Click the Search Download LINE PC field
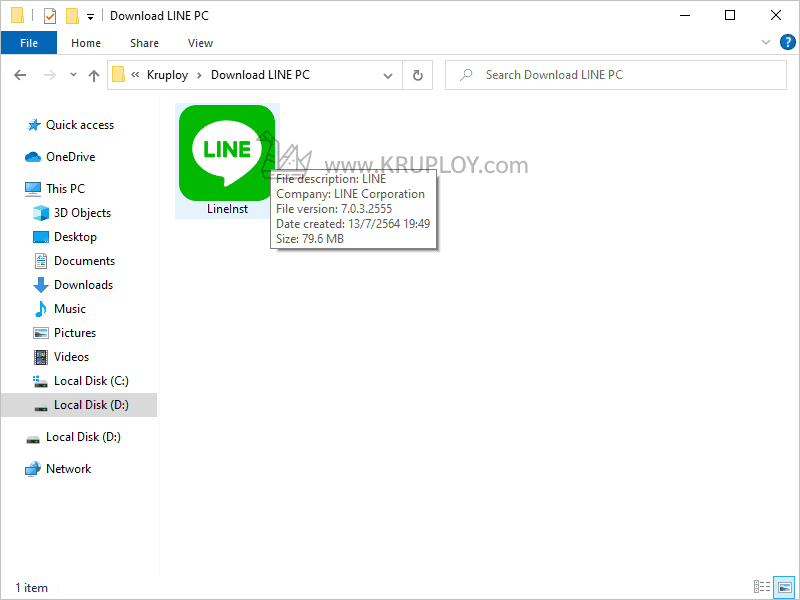 tap(616, 75)
